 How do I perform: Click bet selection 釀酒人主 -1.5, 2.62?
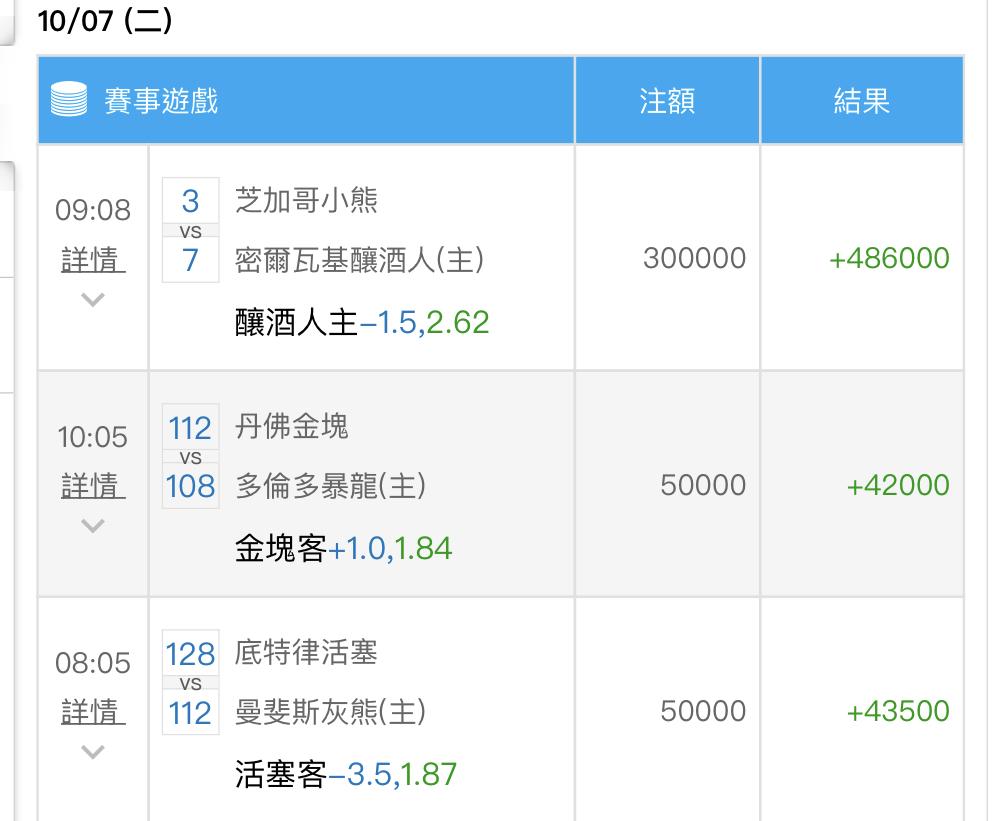coord(362,322)
